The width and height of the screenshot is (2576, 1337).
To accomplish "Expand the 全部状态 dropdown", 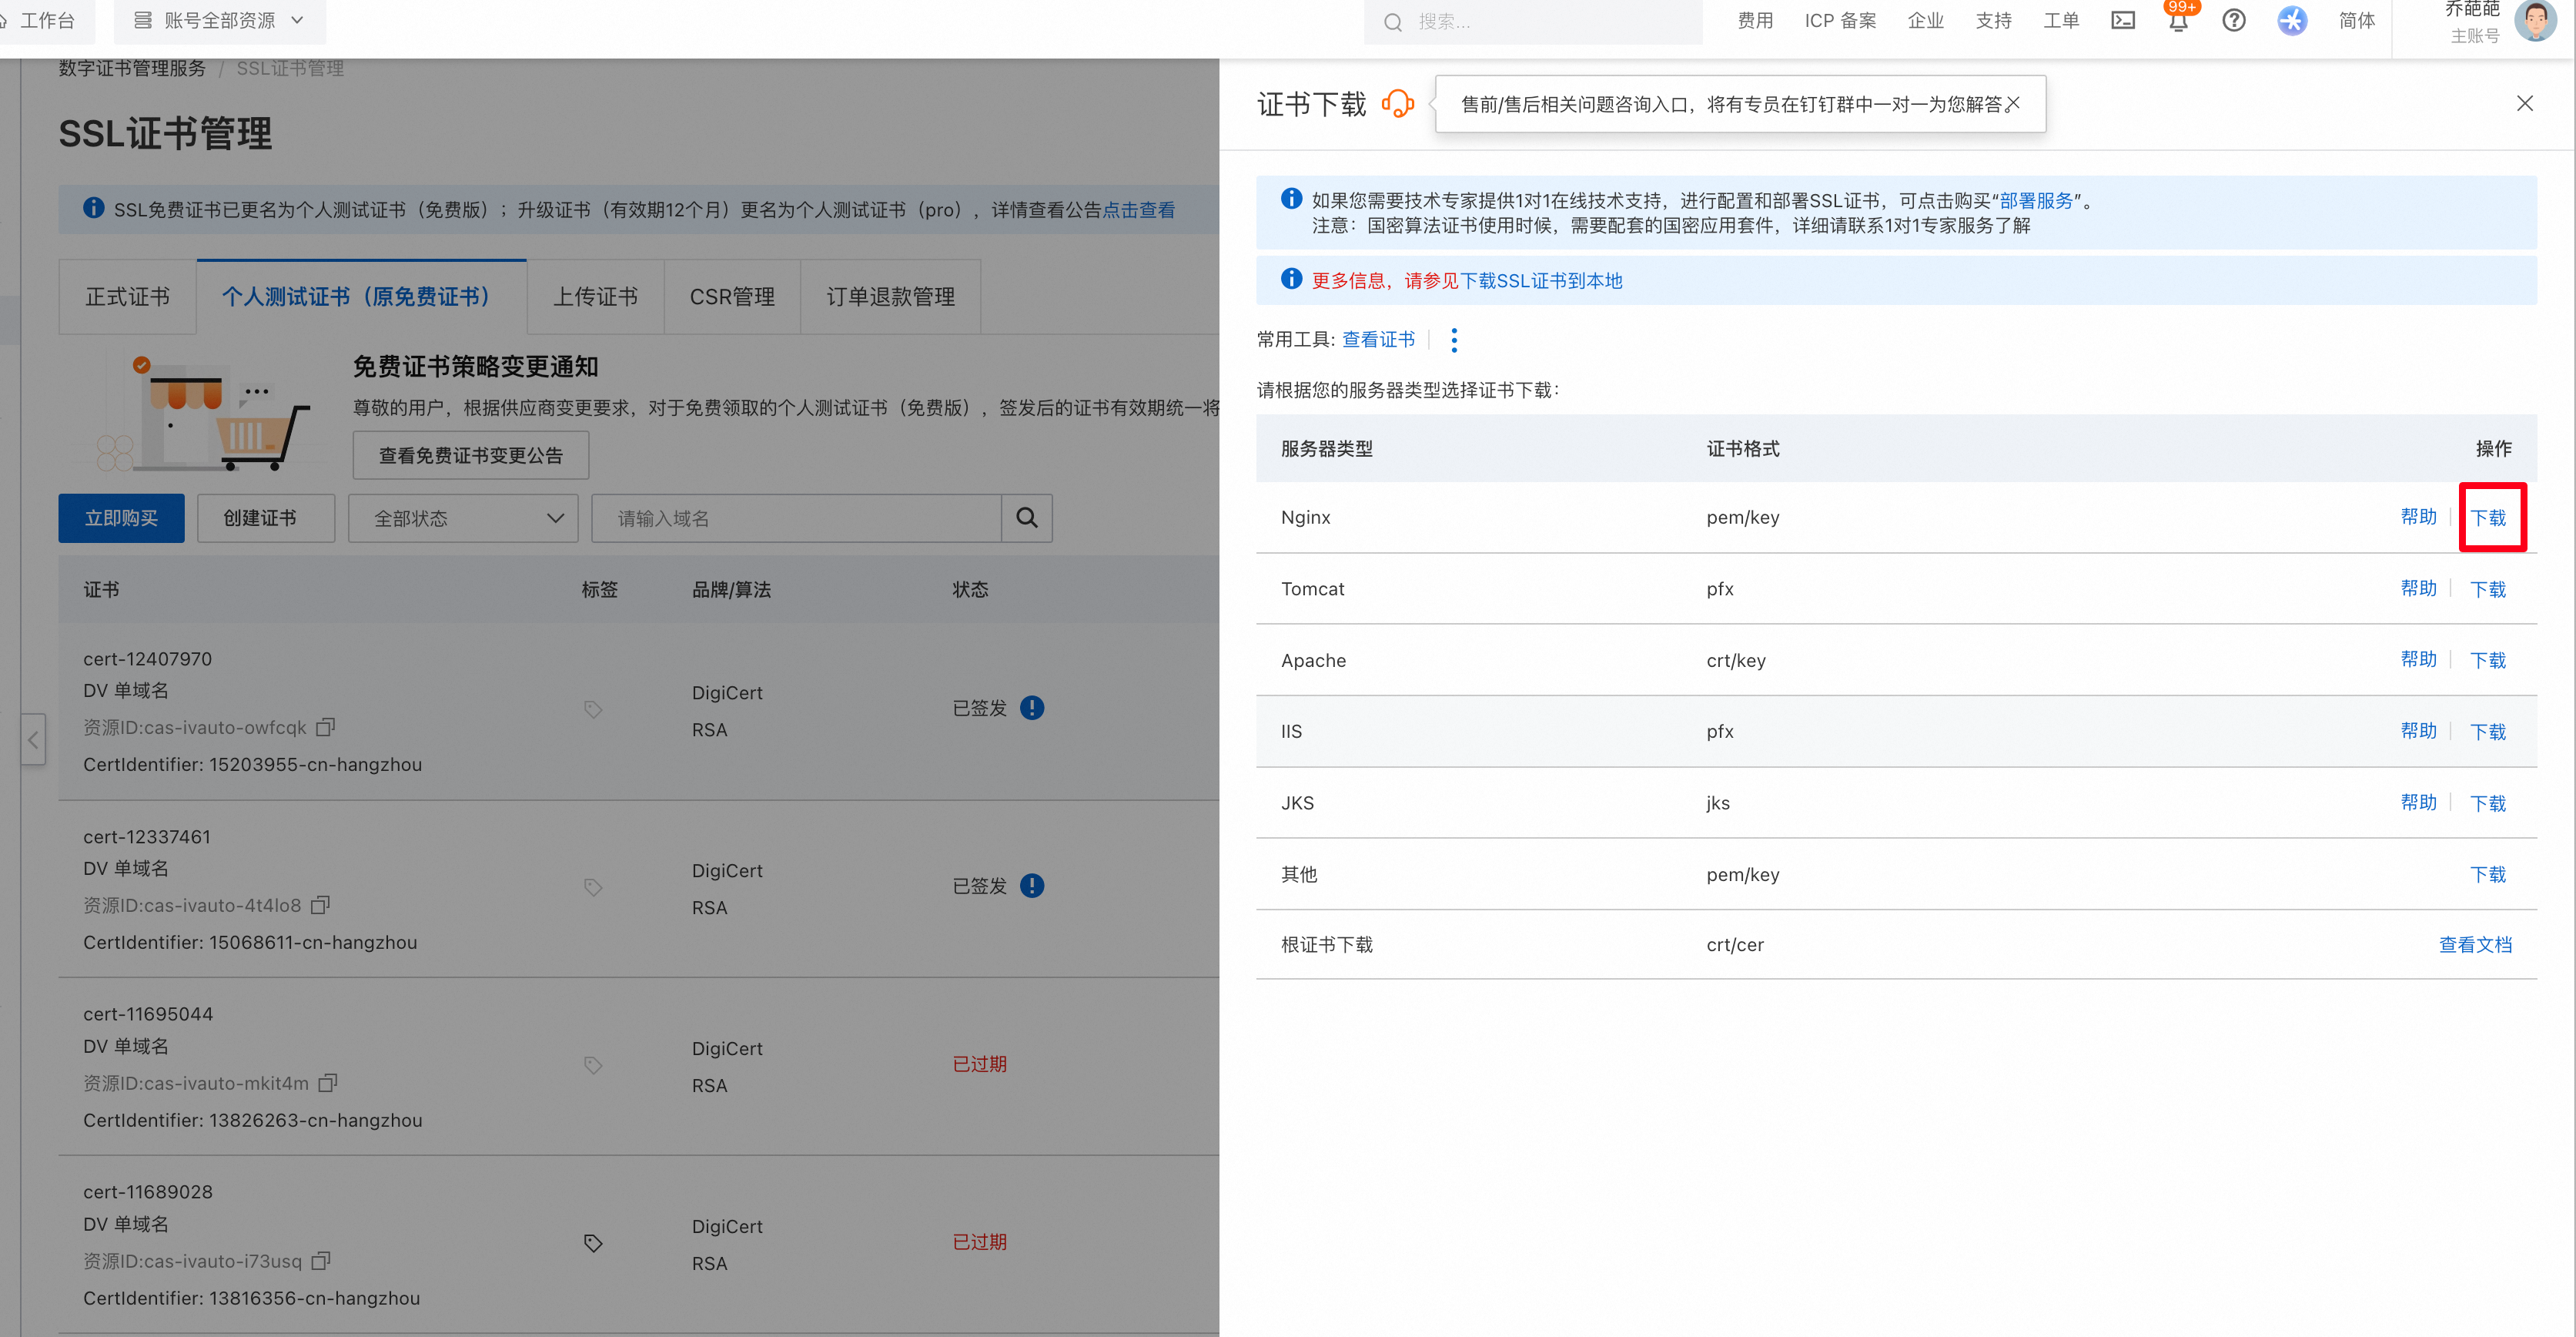I will pyautogui.click(x=463, y=518).
